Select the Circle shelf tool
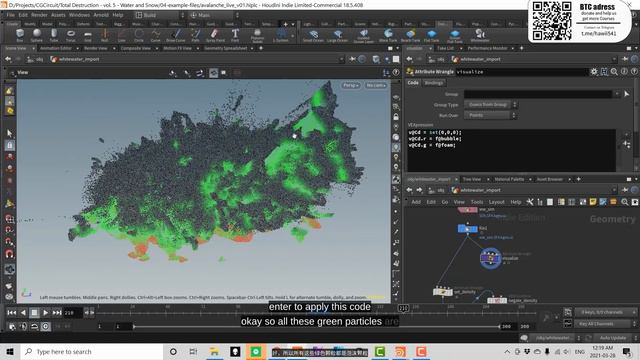Screen dimensions: 640x360 click(139, 36)
